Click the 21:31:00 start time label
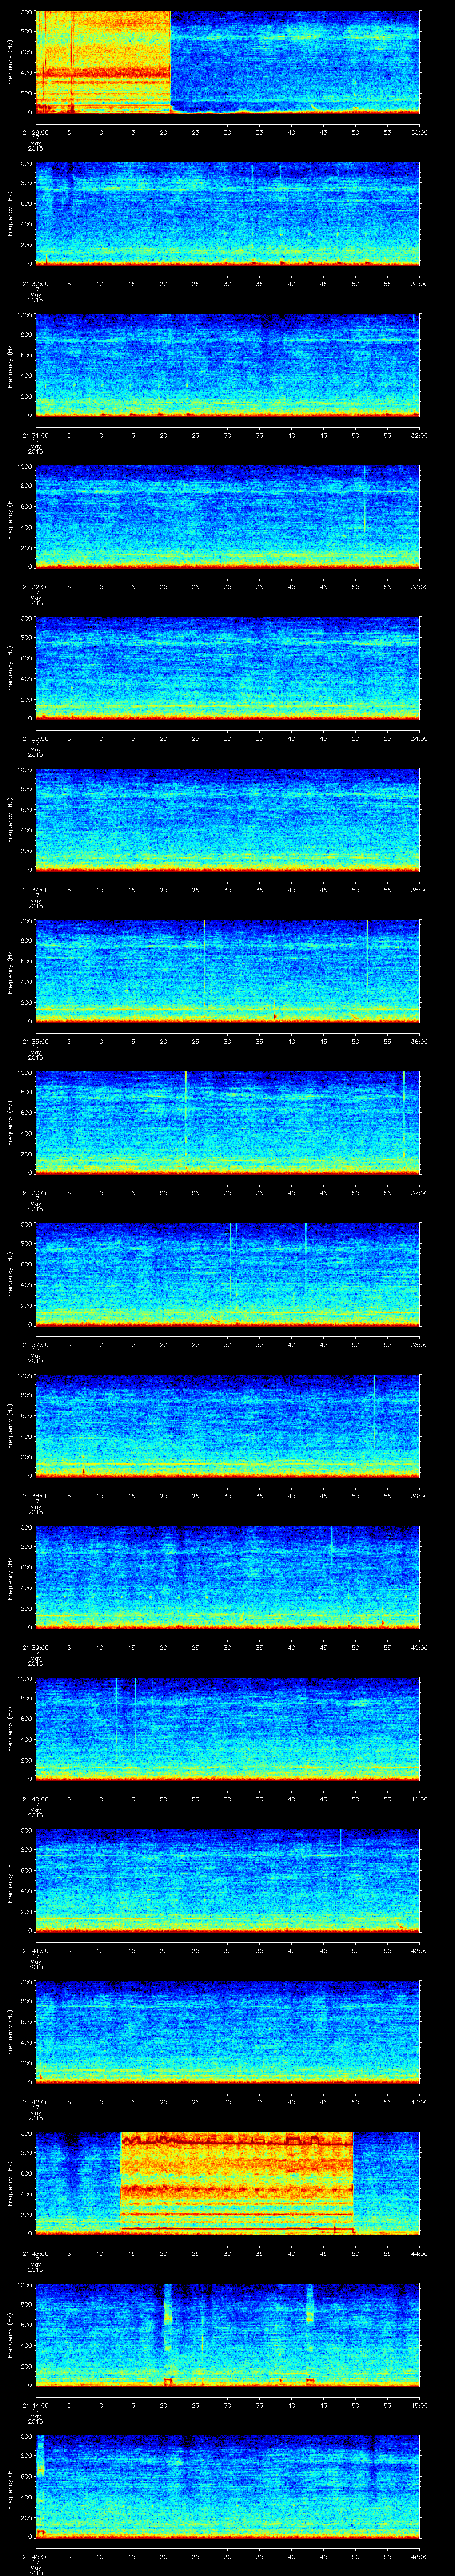Viewport: 455px width, 2576px height. pos(35,435)
